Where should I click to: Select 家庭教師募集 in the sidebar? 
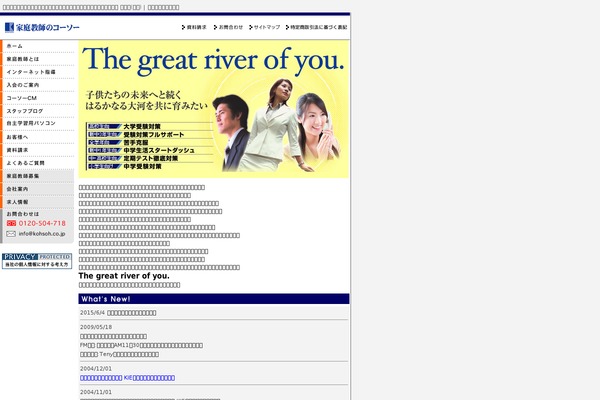(x=38, y=176)
